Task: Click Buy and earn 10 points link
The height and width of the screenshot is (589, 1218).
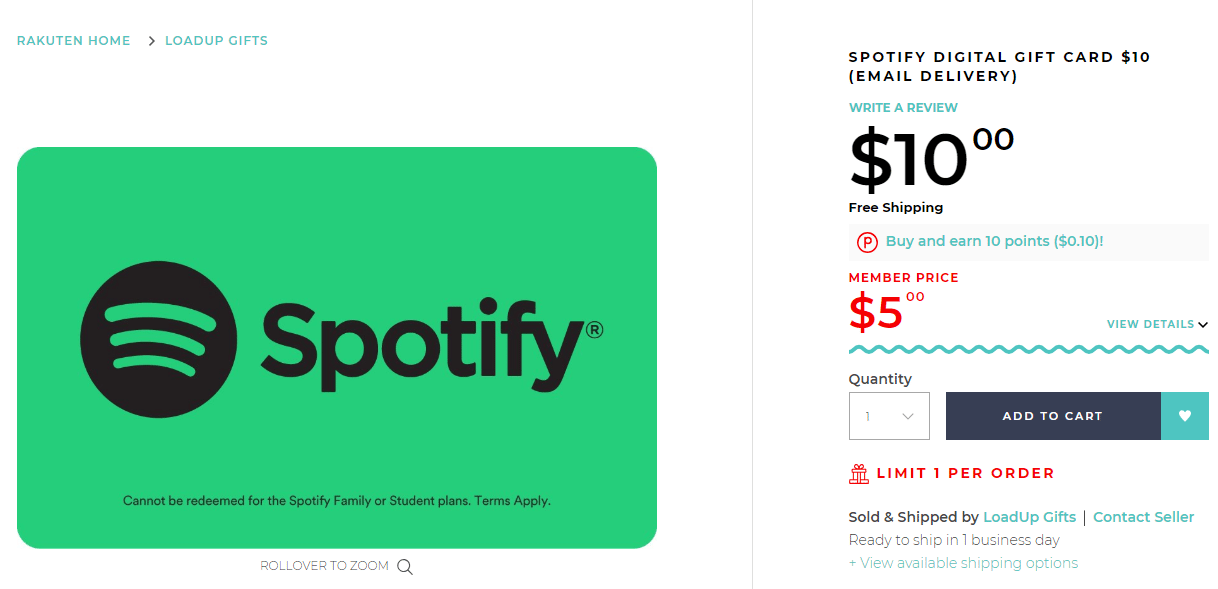Action: tap(994, 241)
